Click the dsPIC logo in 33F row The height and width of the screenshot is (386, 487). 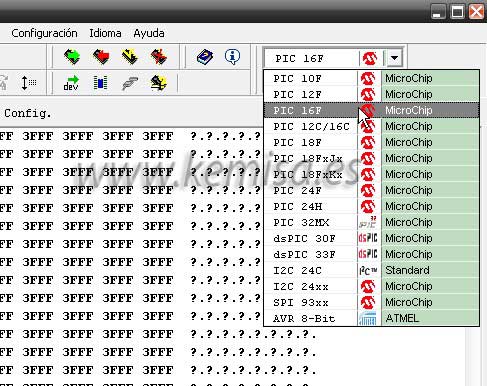[368, 254]
